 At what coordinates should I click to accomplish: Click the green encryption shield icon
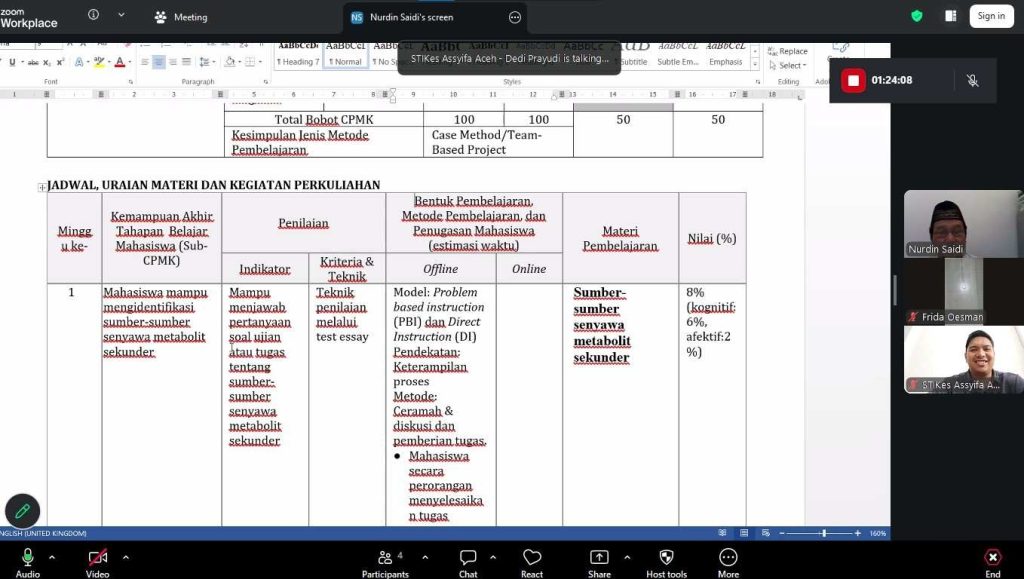917,16
